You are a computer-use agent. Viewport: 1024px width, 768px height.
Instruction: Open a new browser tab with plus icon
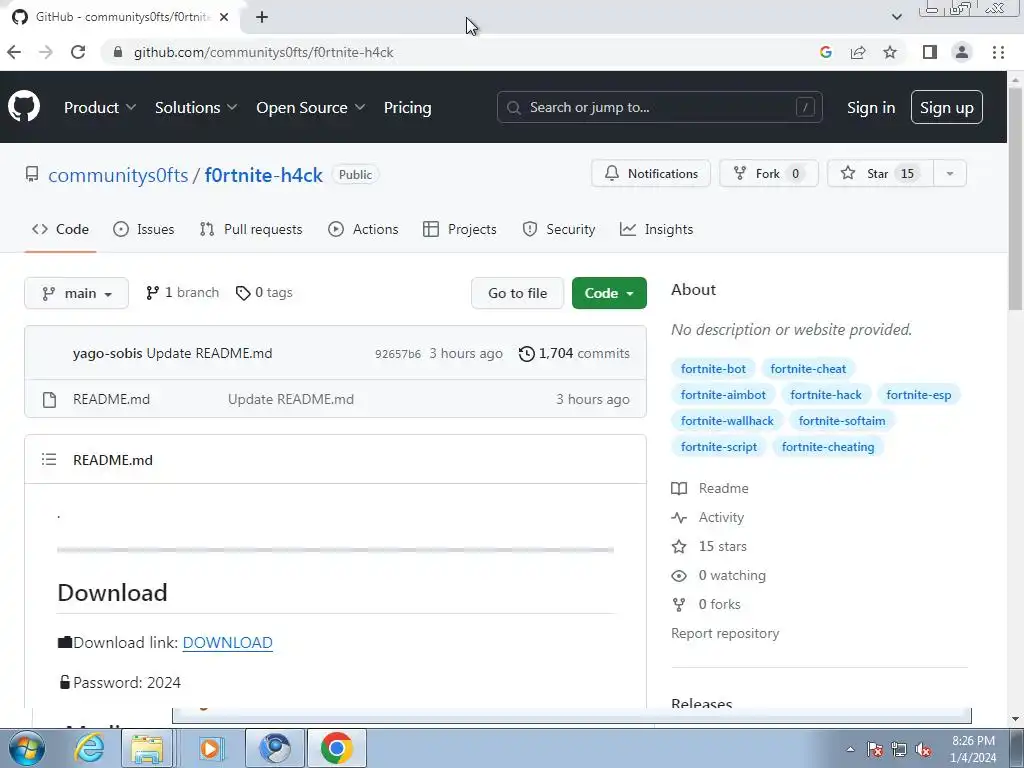tap(262, 17)
